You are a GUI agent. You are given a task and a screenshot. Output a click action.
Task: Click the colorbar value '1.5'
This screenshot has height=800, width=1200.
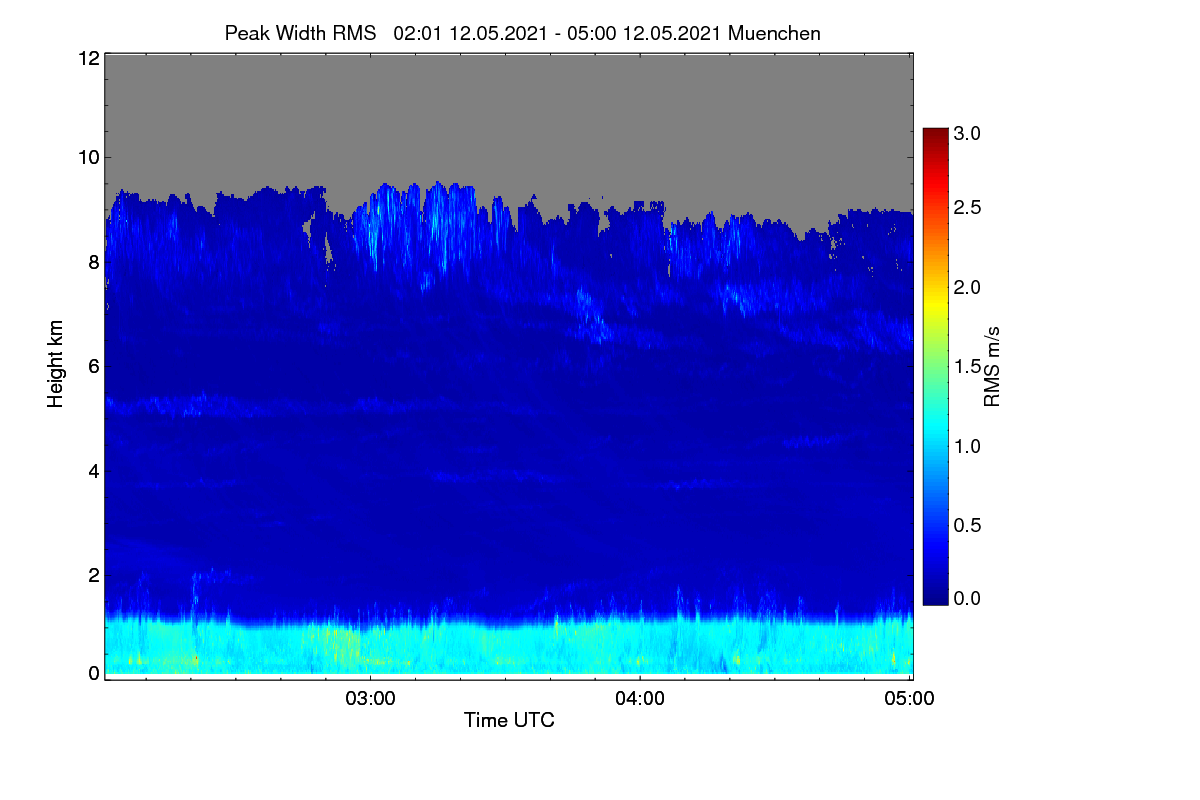click(x=967, y=367)
